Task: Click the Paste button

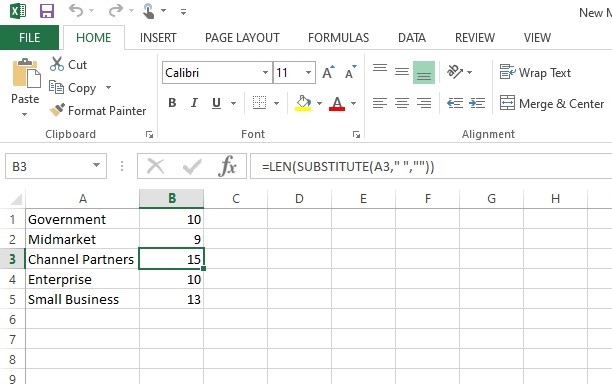Action: click(x=25, y=88)
